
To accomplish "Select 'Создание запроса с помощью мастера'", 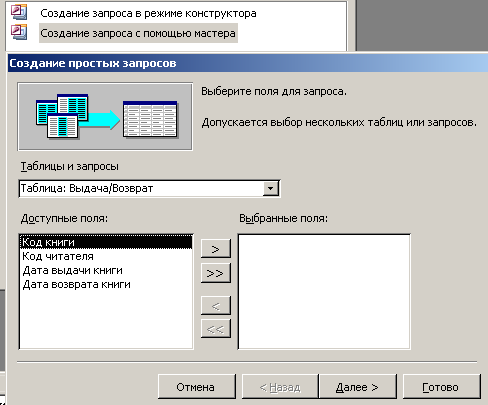I will pos(138,33).
